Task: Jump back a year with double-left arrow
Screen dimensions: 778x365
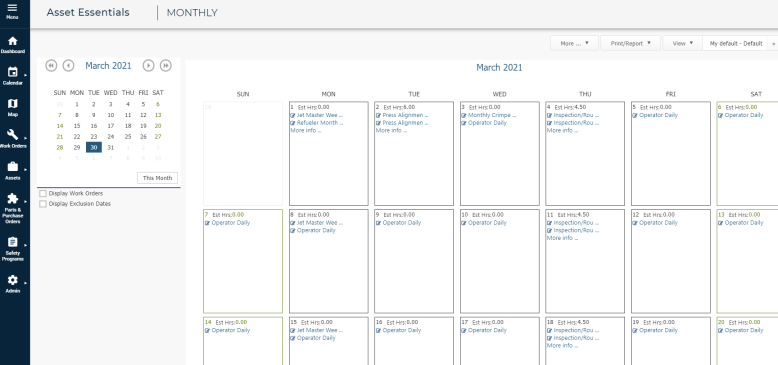Action: click(x=51, y=65)
